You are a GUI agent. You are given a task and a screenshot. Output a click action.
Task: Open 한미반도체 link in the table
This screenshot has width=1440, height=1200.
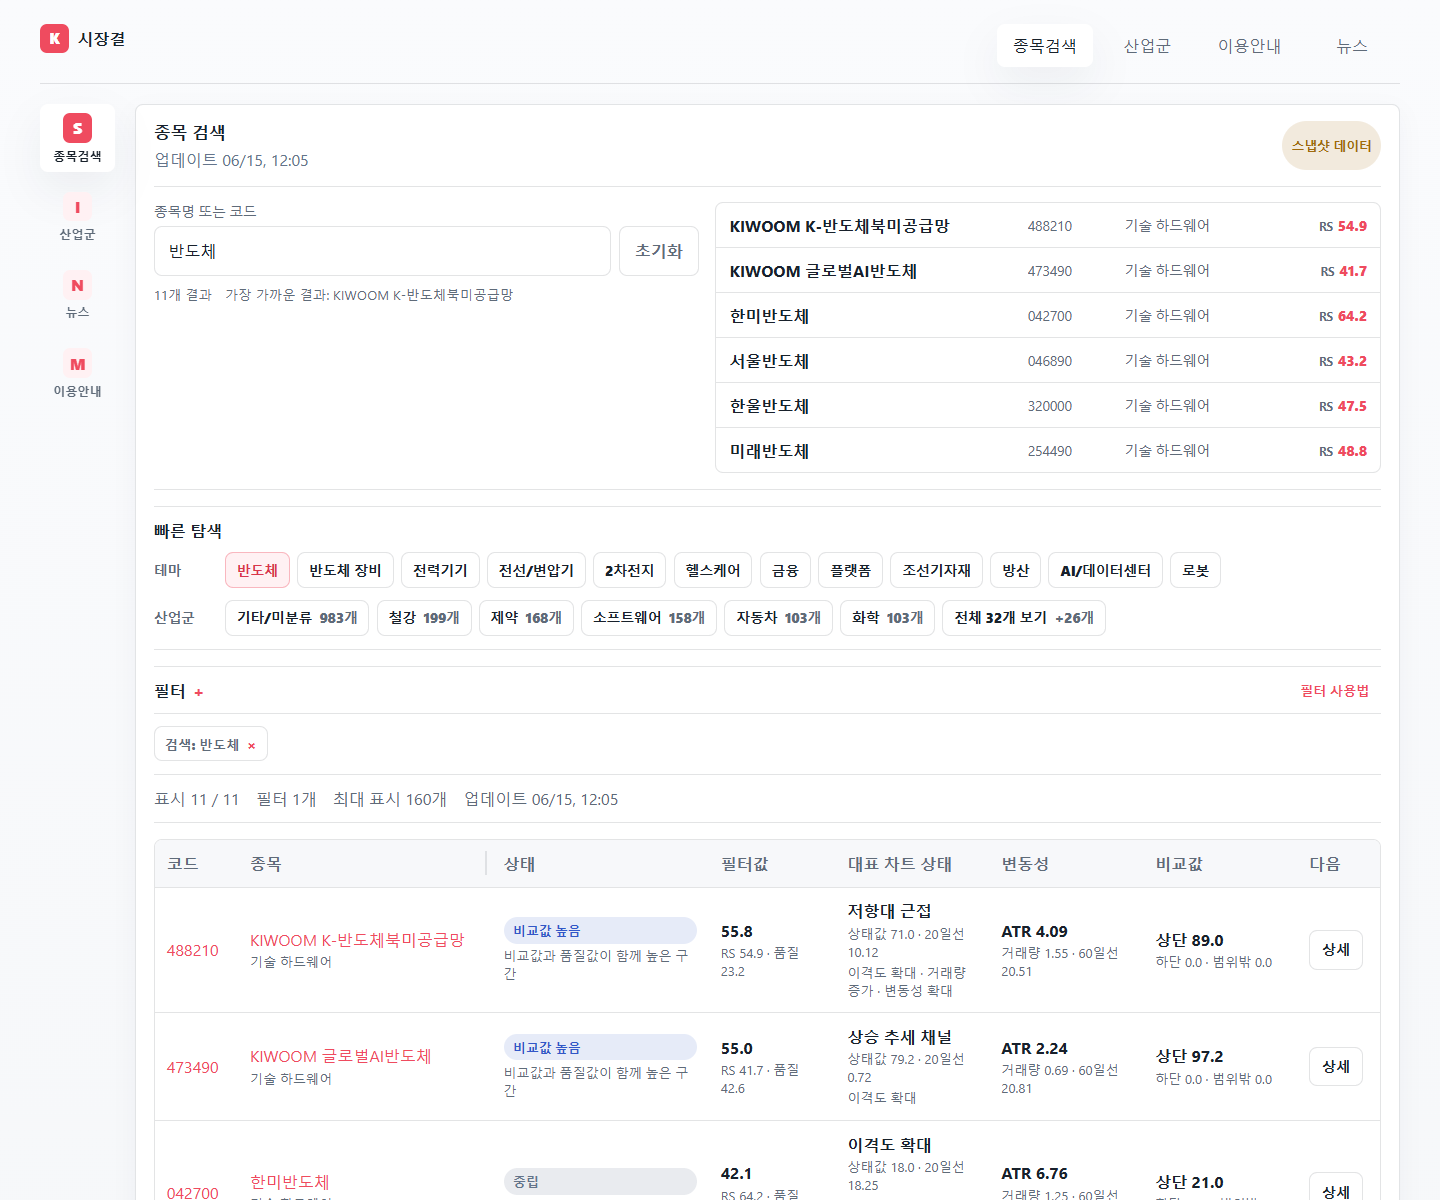coord(289,1182)
